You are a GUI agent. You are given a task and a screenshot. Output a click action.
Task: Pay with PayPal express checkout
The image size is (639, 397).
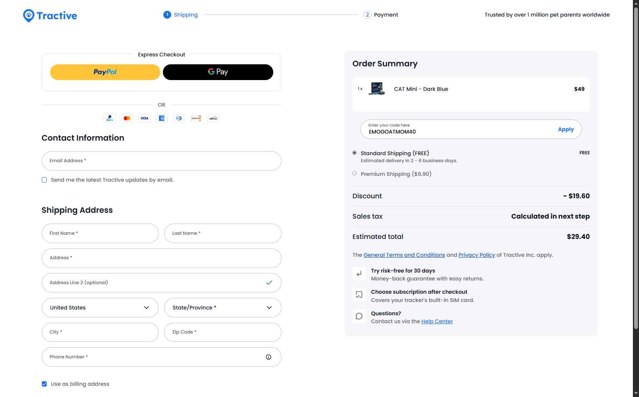click(x=105, y=72)
